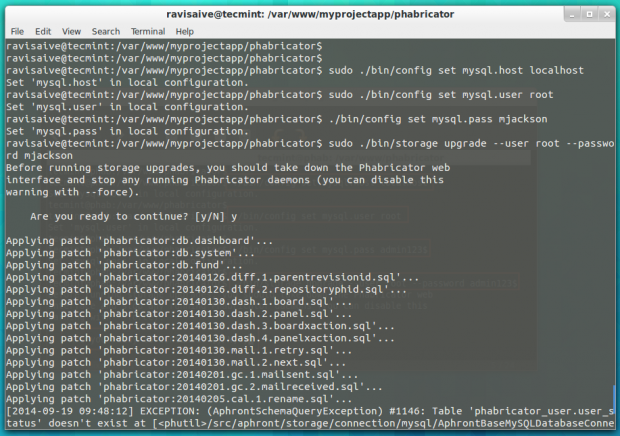Image resolution: width=620 pixels, height=436 pixels.
Task: Click the 'warning with --force' text line
Action: tap(73, 192)
